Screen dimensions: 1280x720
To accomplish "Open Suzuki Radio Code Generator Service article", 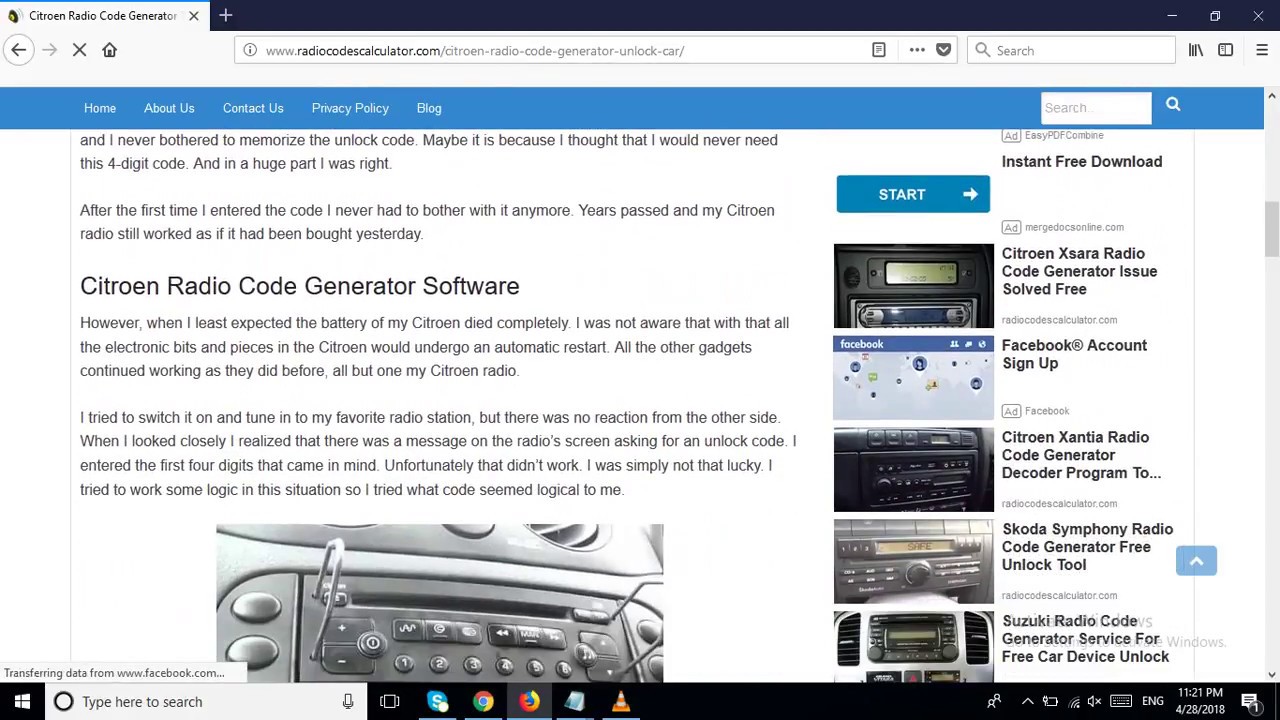I will pos(1085,638).
